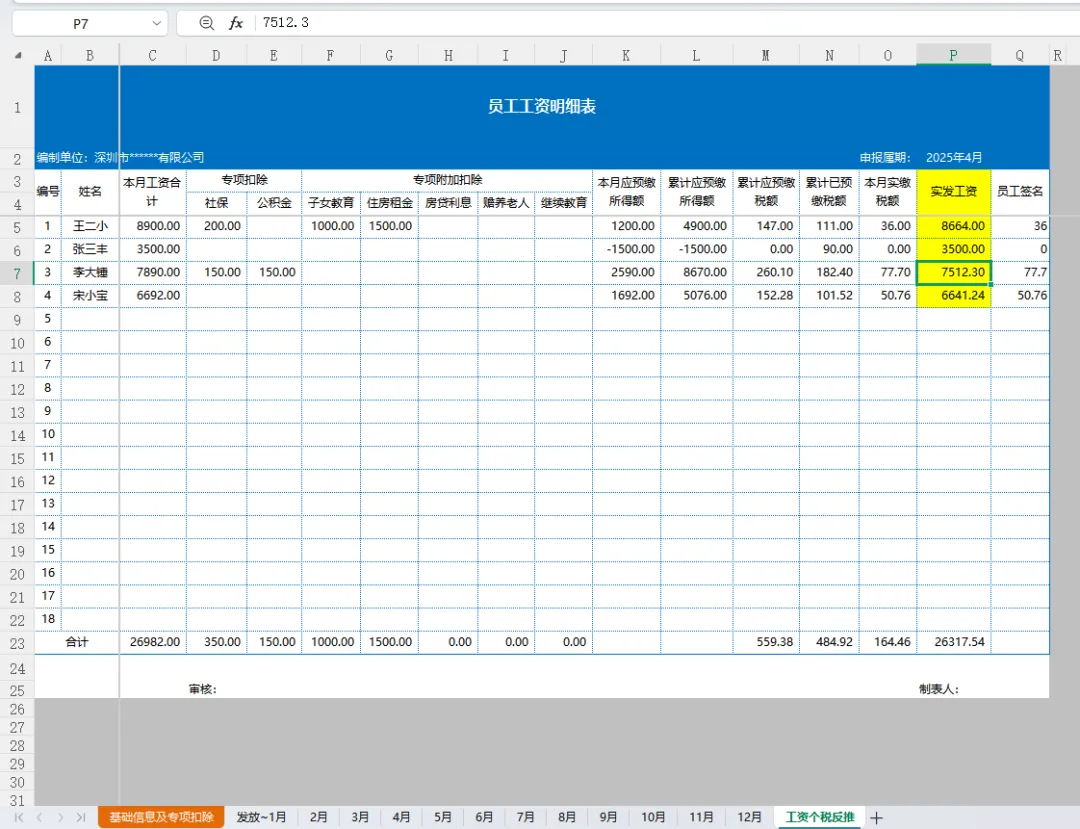Click the 本月工资合计 header cell

[x=152, y=191]
